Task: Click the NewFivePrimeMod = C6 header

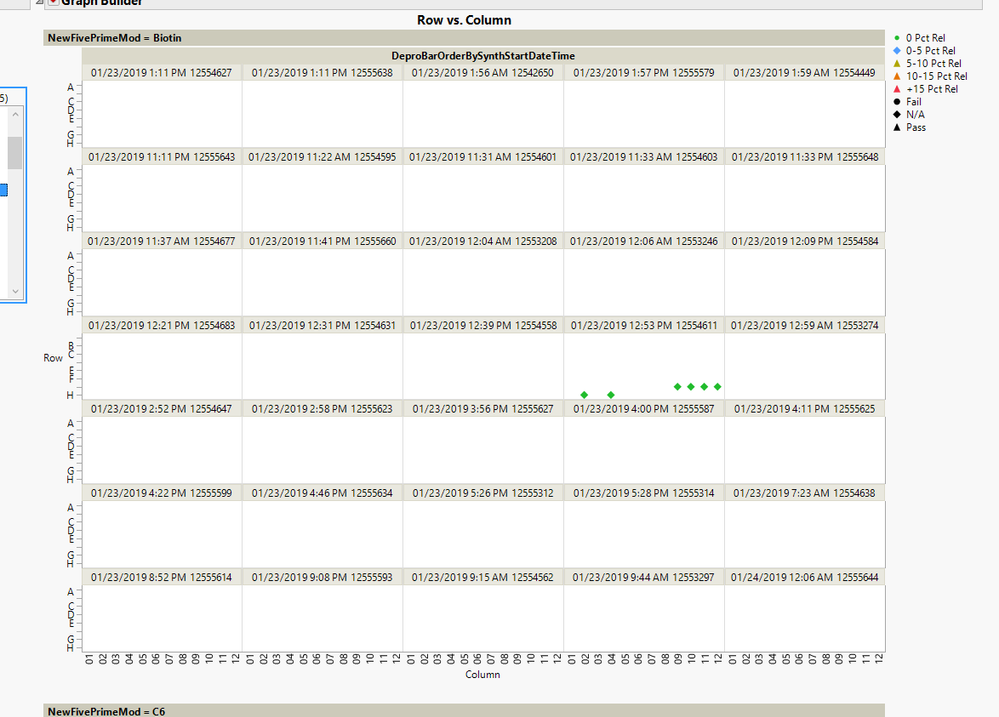Action: [106, 711]
